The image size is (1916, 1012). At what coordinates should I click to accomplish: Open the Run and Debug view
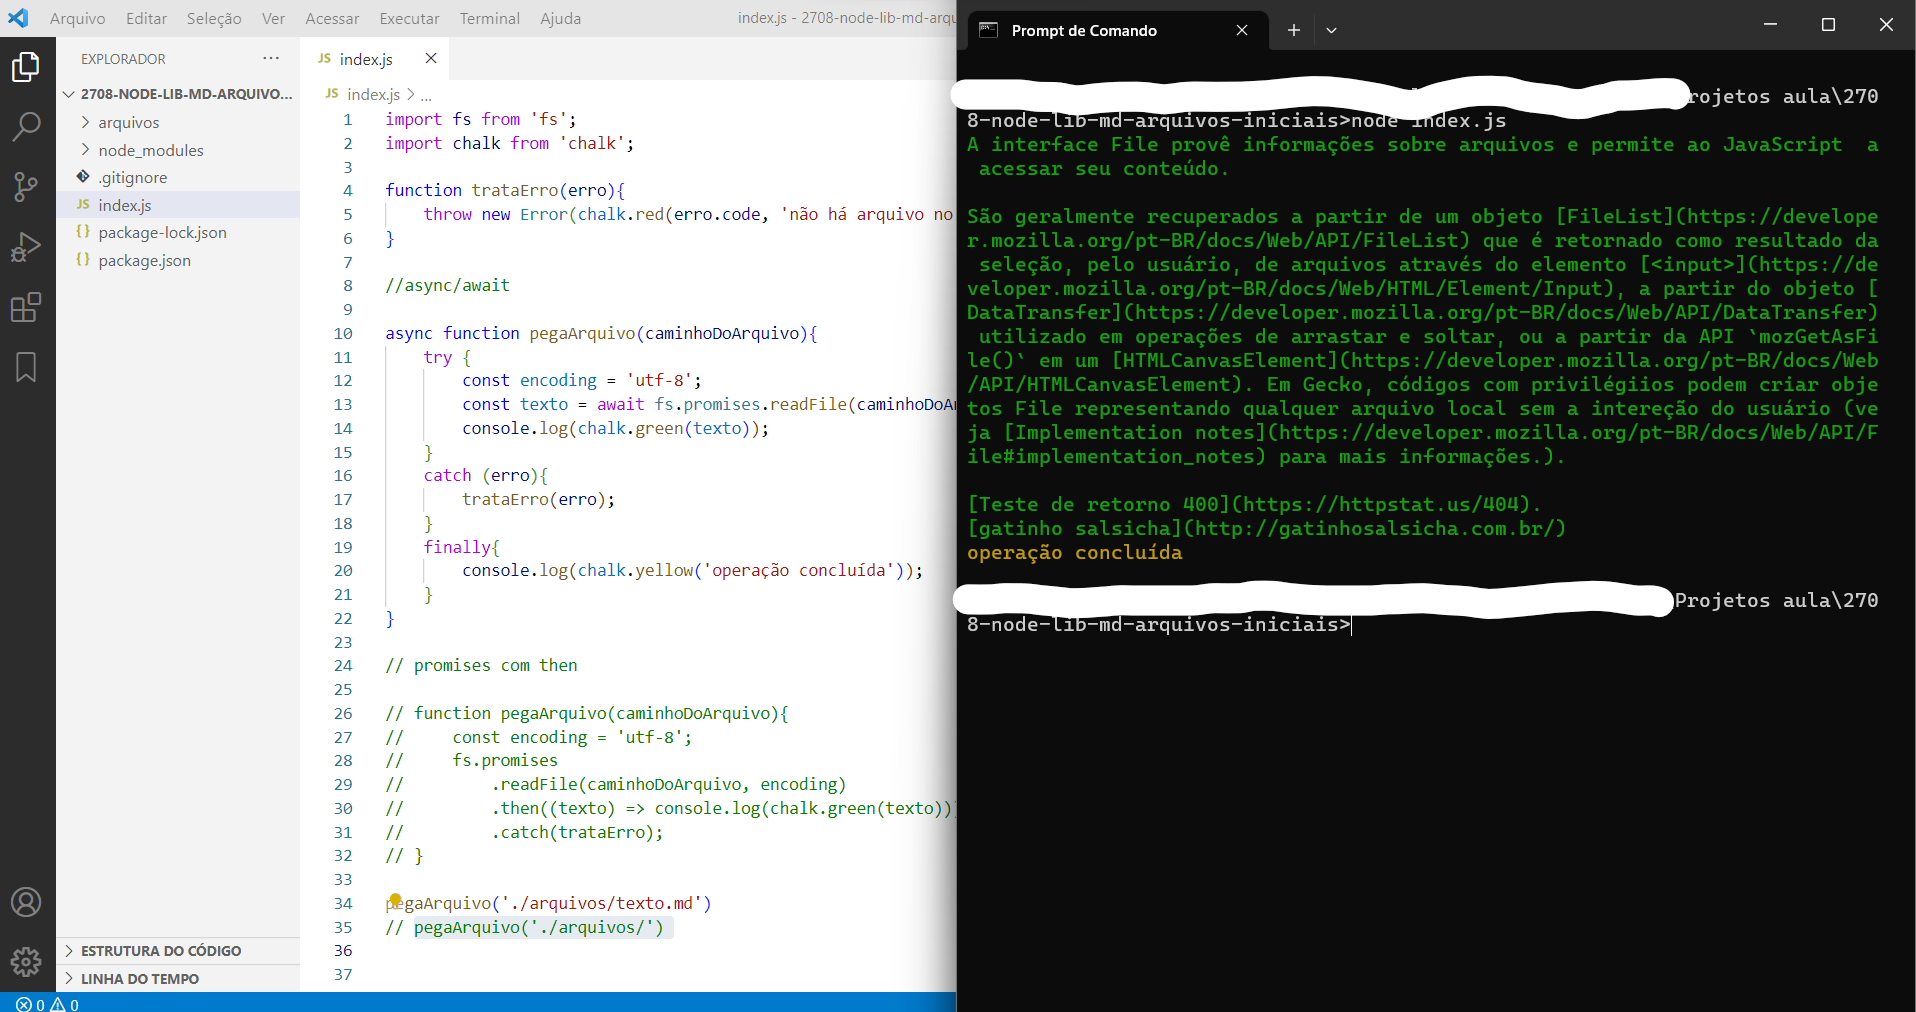26,246
